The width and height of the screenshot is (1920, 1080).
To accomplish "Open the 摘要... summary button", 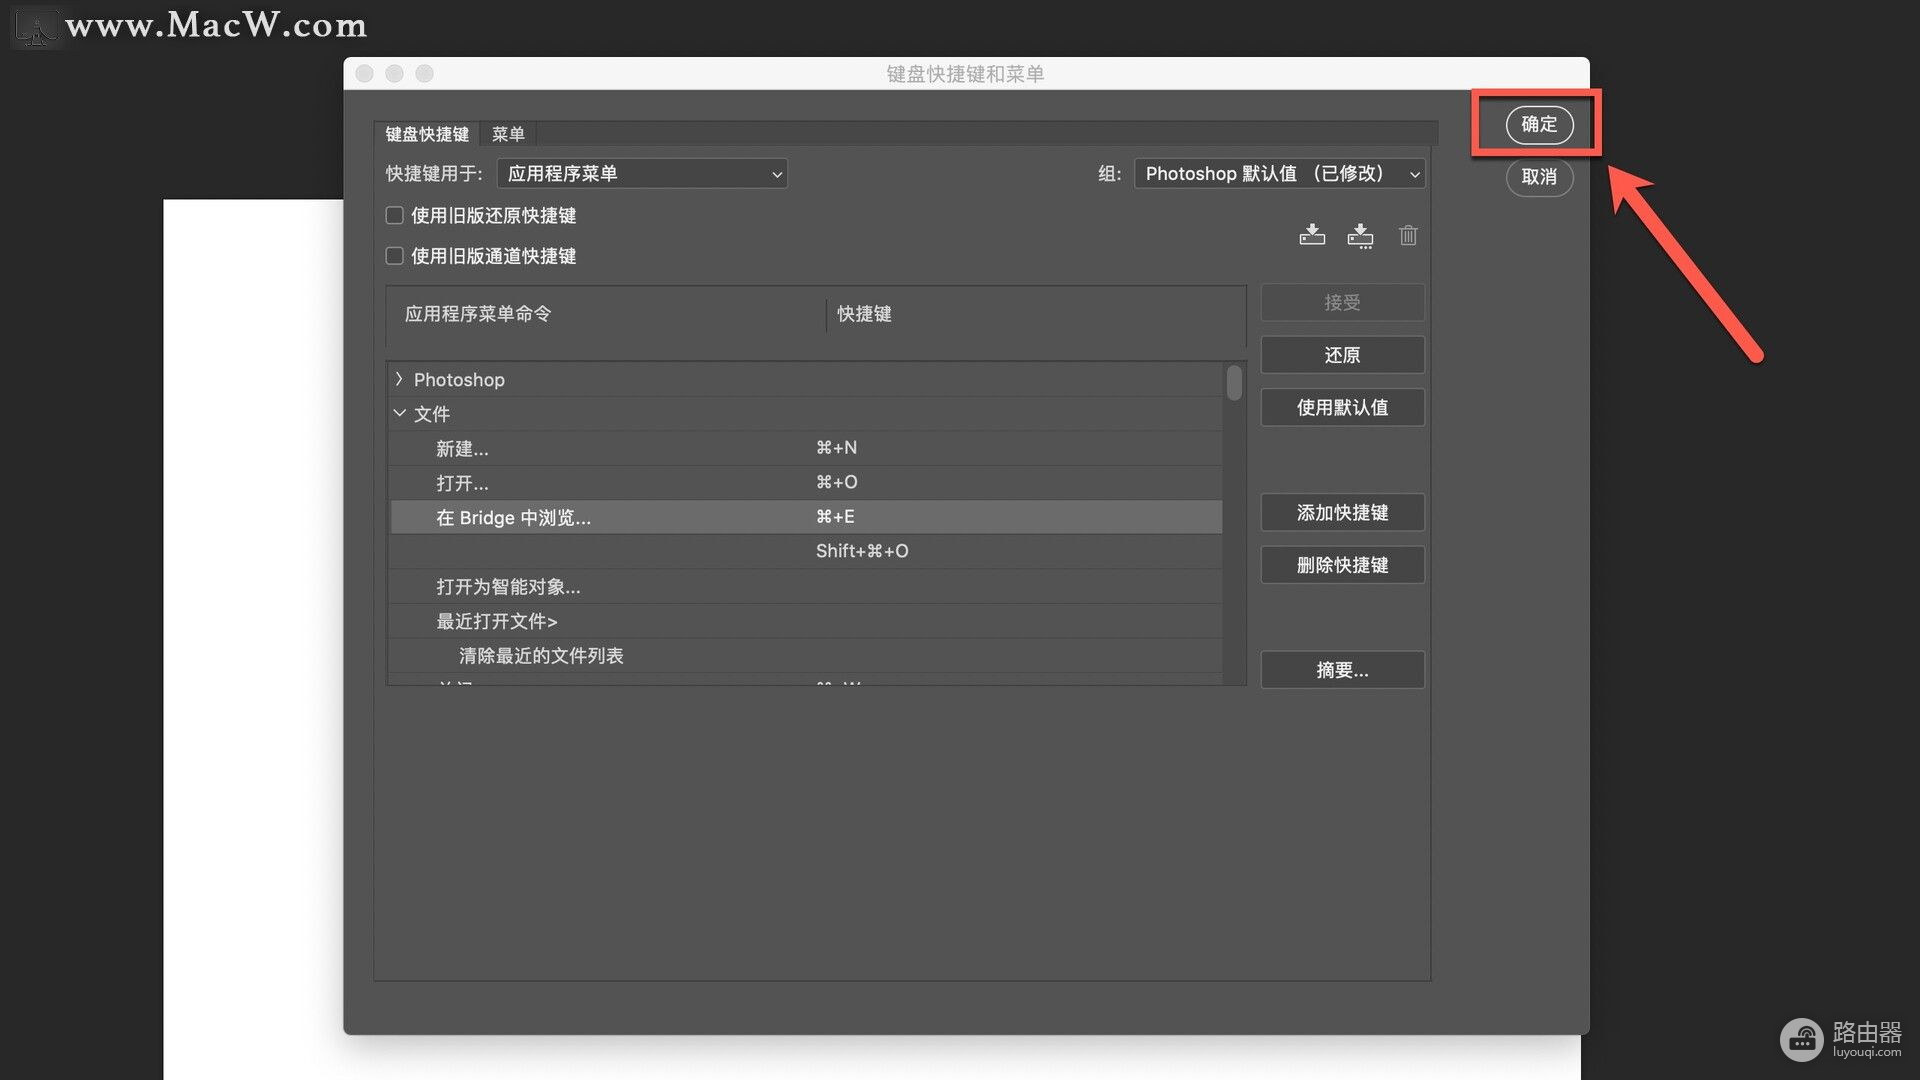I will (x=1342, y=670).
